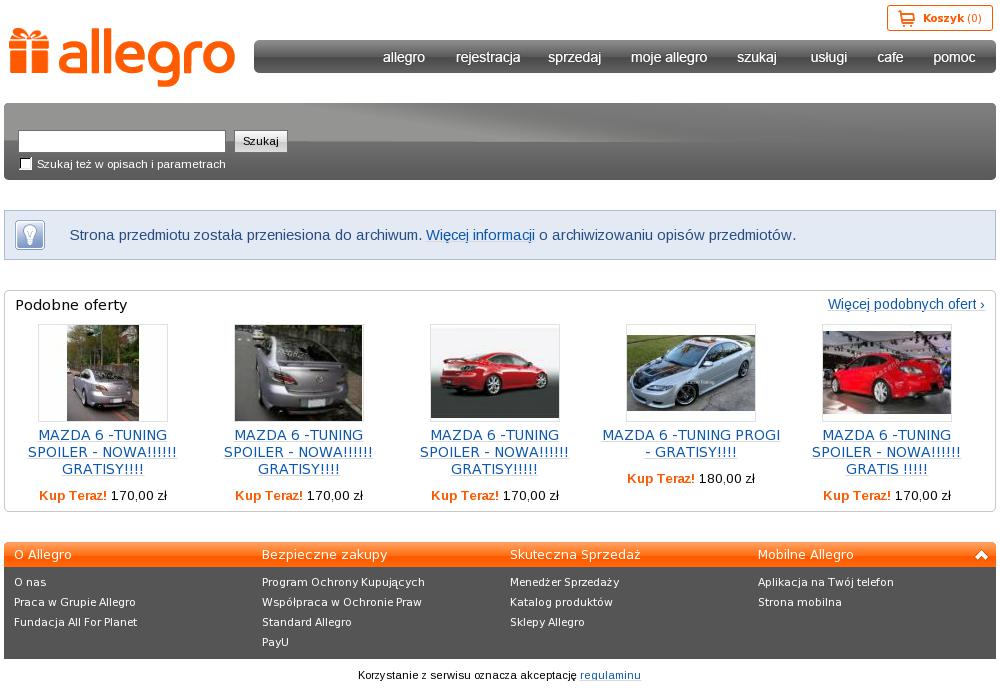Open the 'regulaminu' terms link
Screen dimensions: 1000x695
click(610, 675)
